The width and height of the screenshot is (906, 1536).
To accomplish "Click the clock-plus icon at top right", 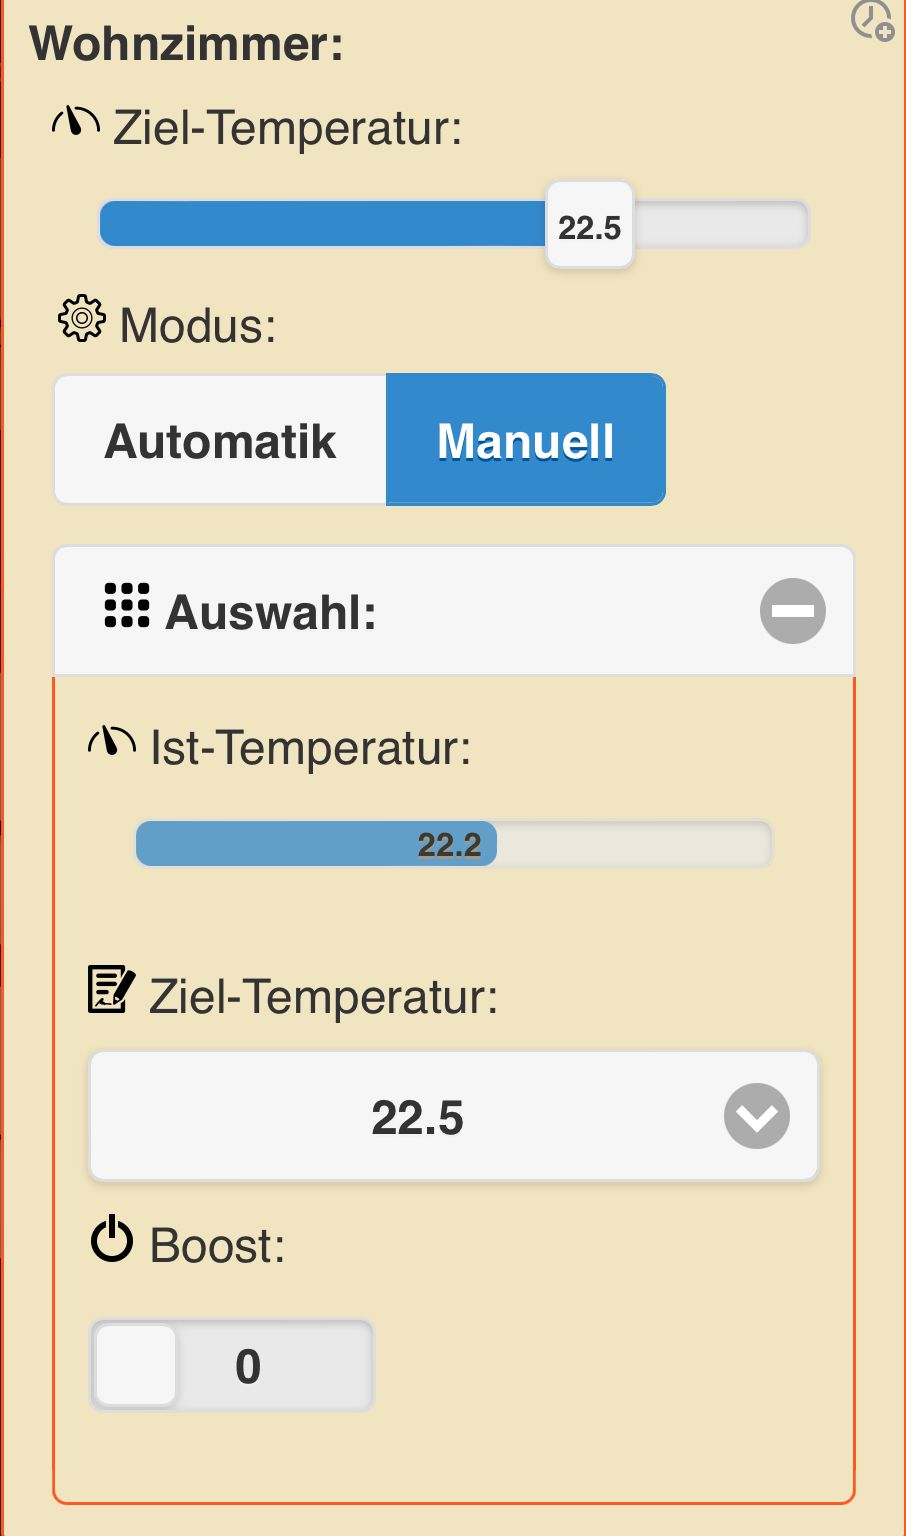I will coord(872,20).
